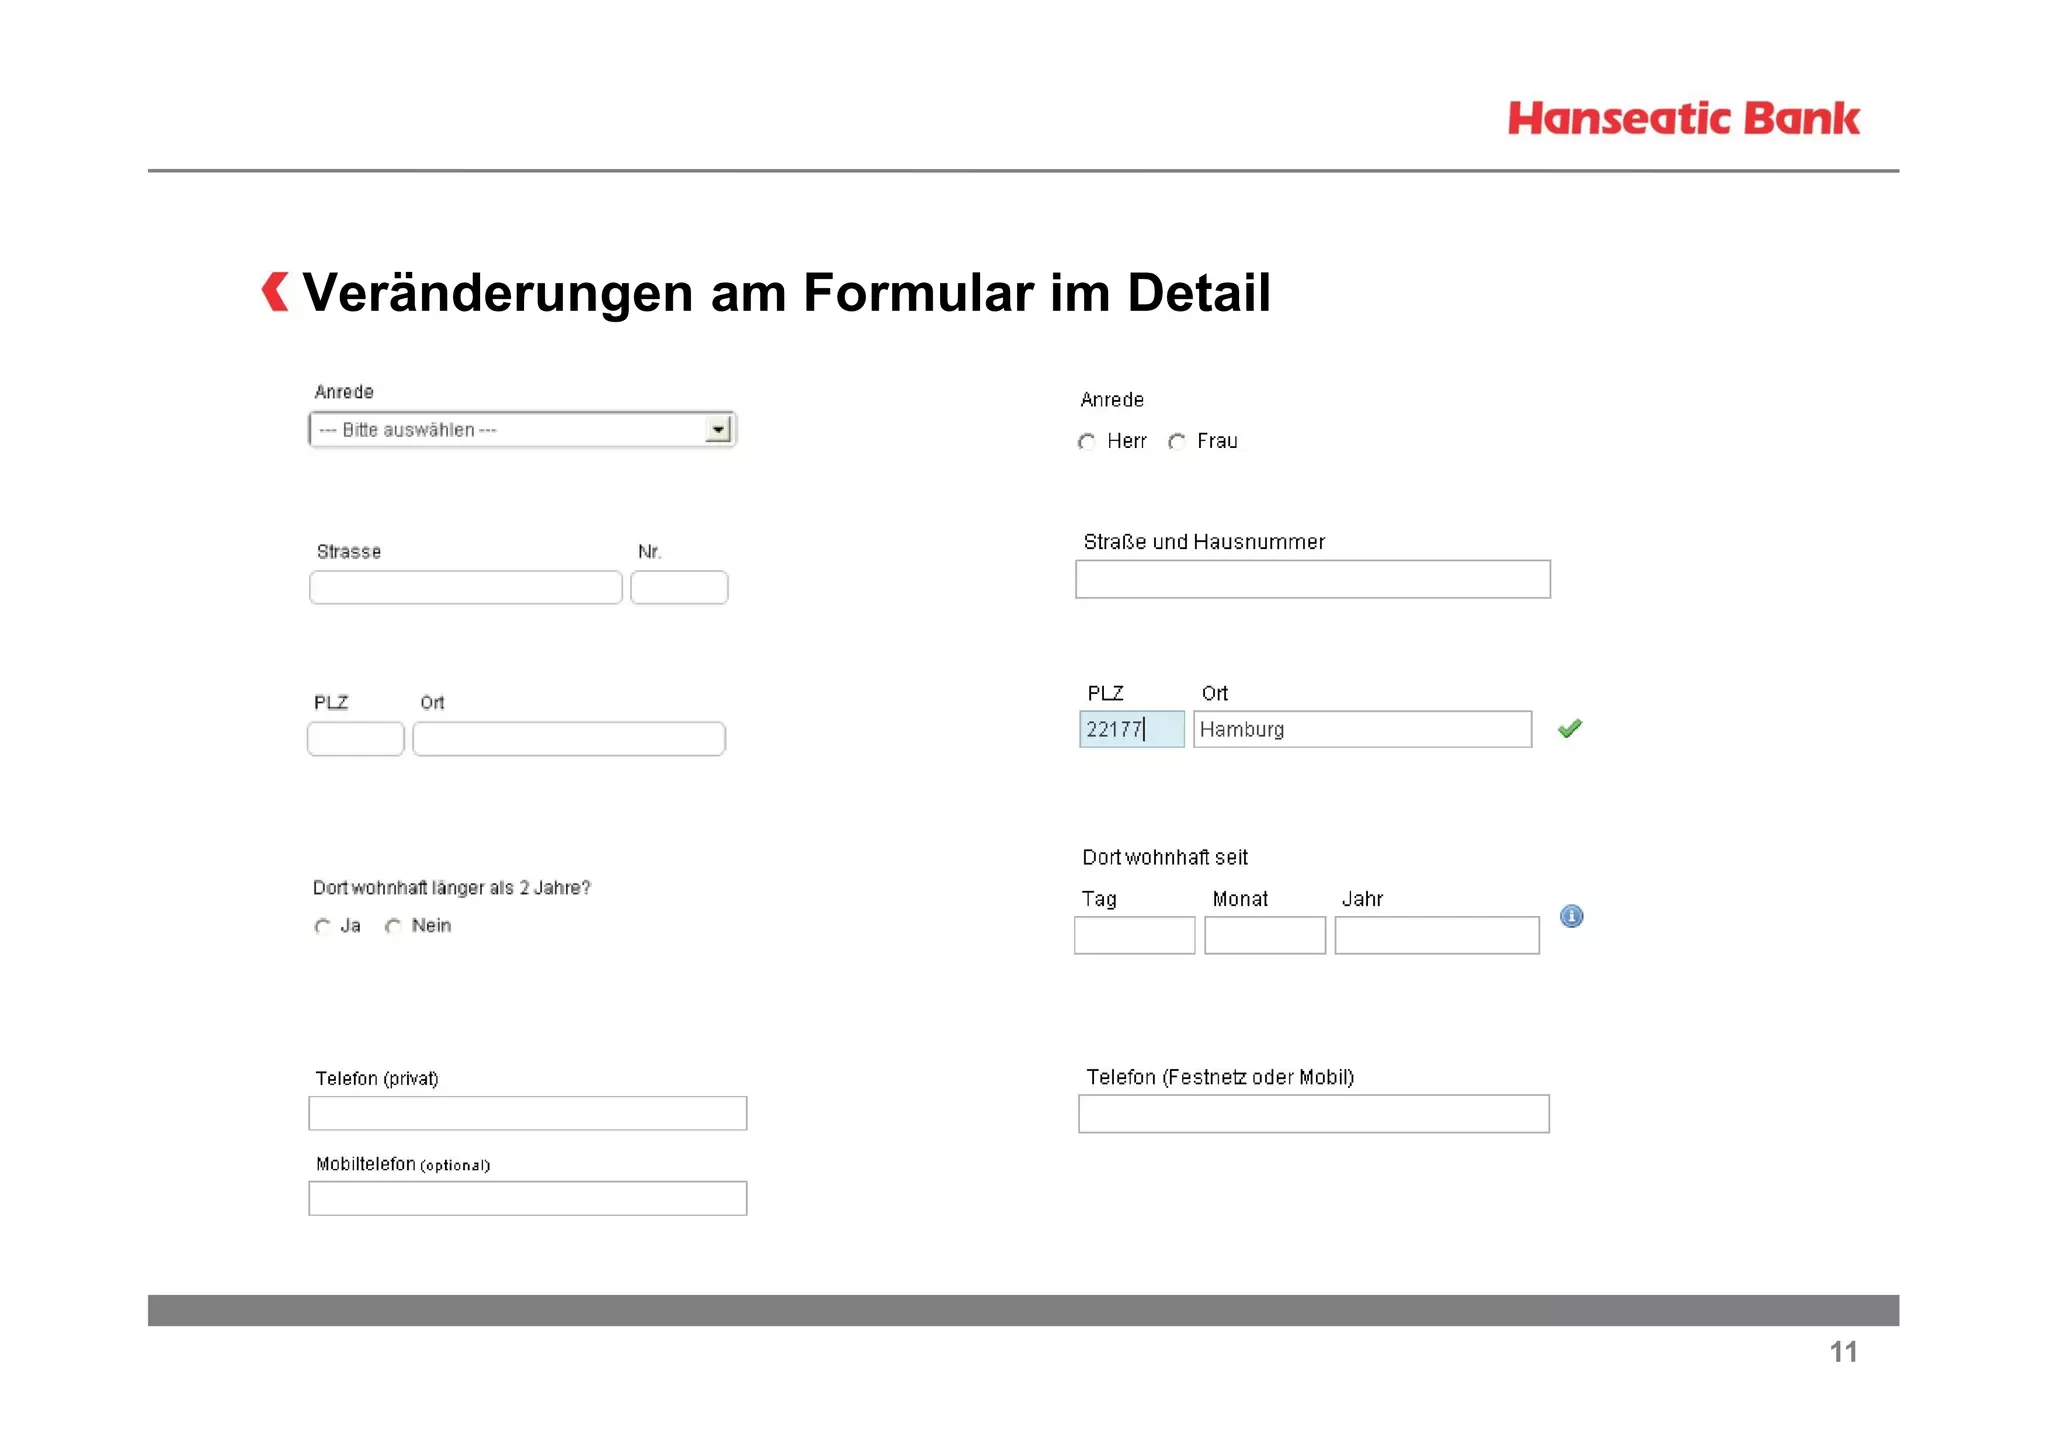Click the Tag input field
2048x1448 pixels.
[1135, 935]
